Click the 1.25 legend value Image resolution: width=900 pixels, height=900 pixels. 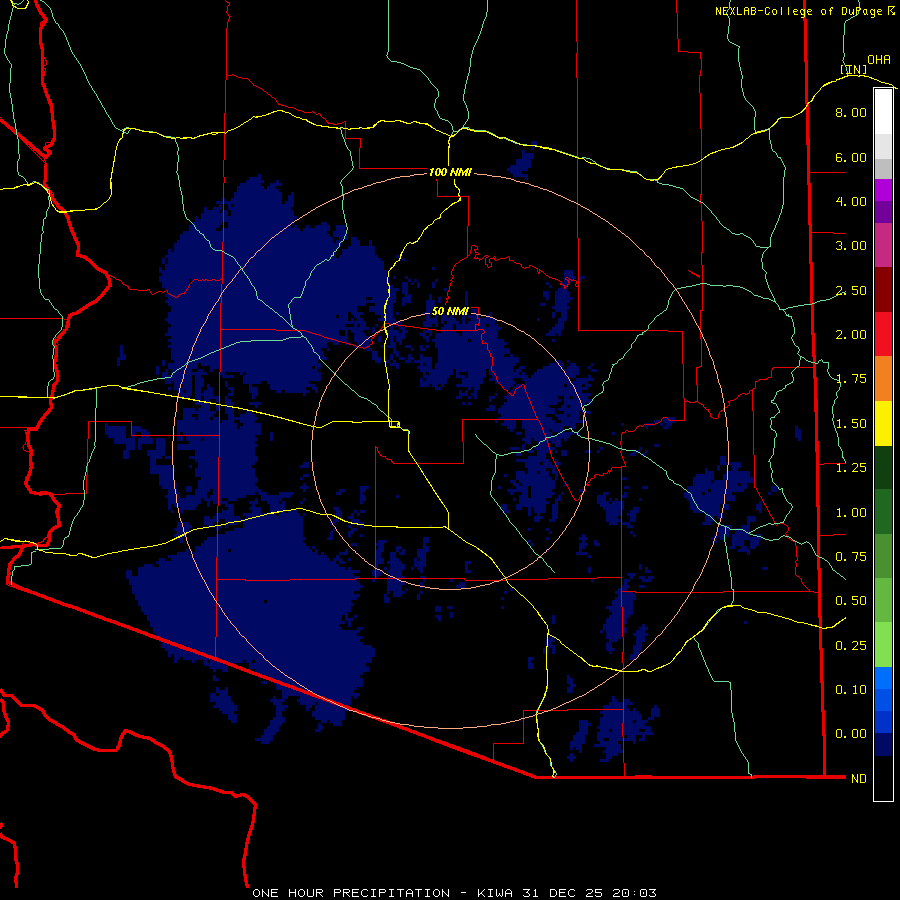851,468
